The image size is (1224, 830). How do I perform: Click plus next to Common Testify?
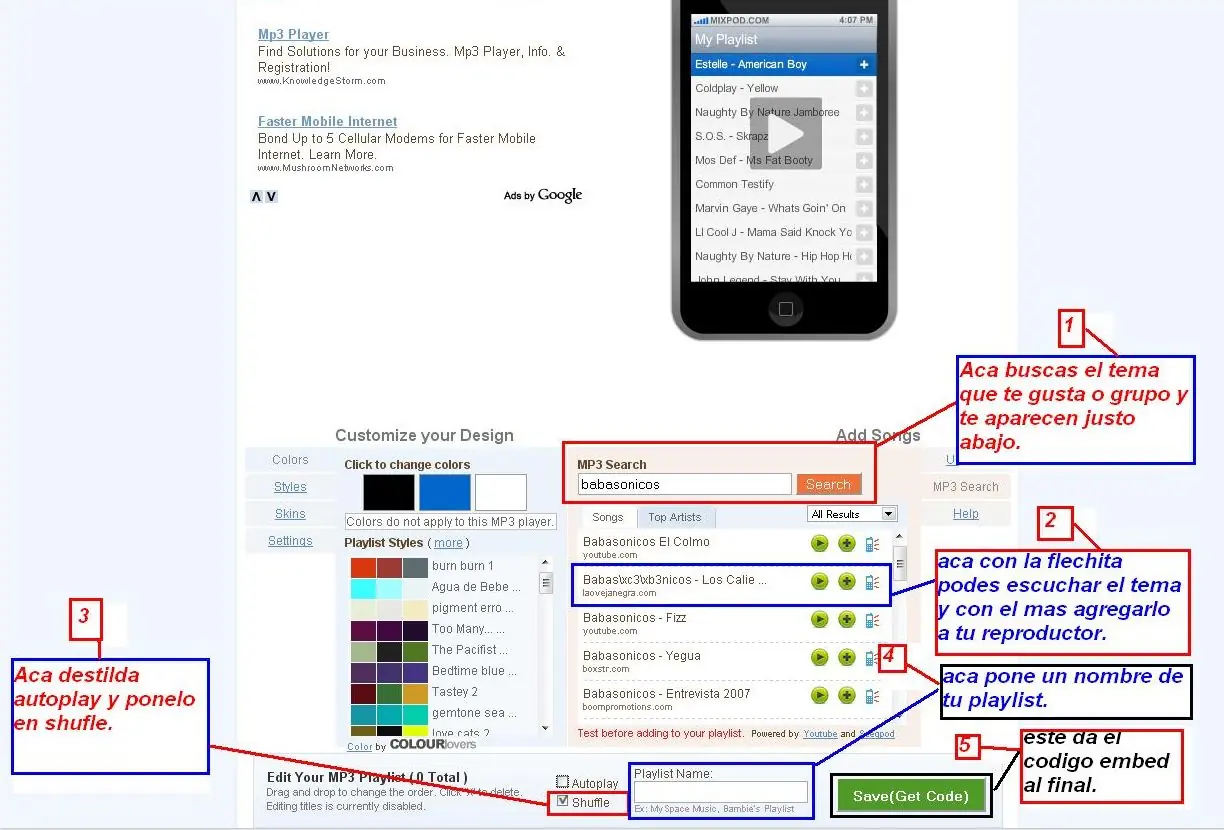864,185
